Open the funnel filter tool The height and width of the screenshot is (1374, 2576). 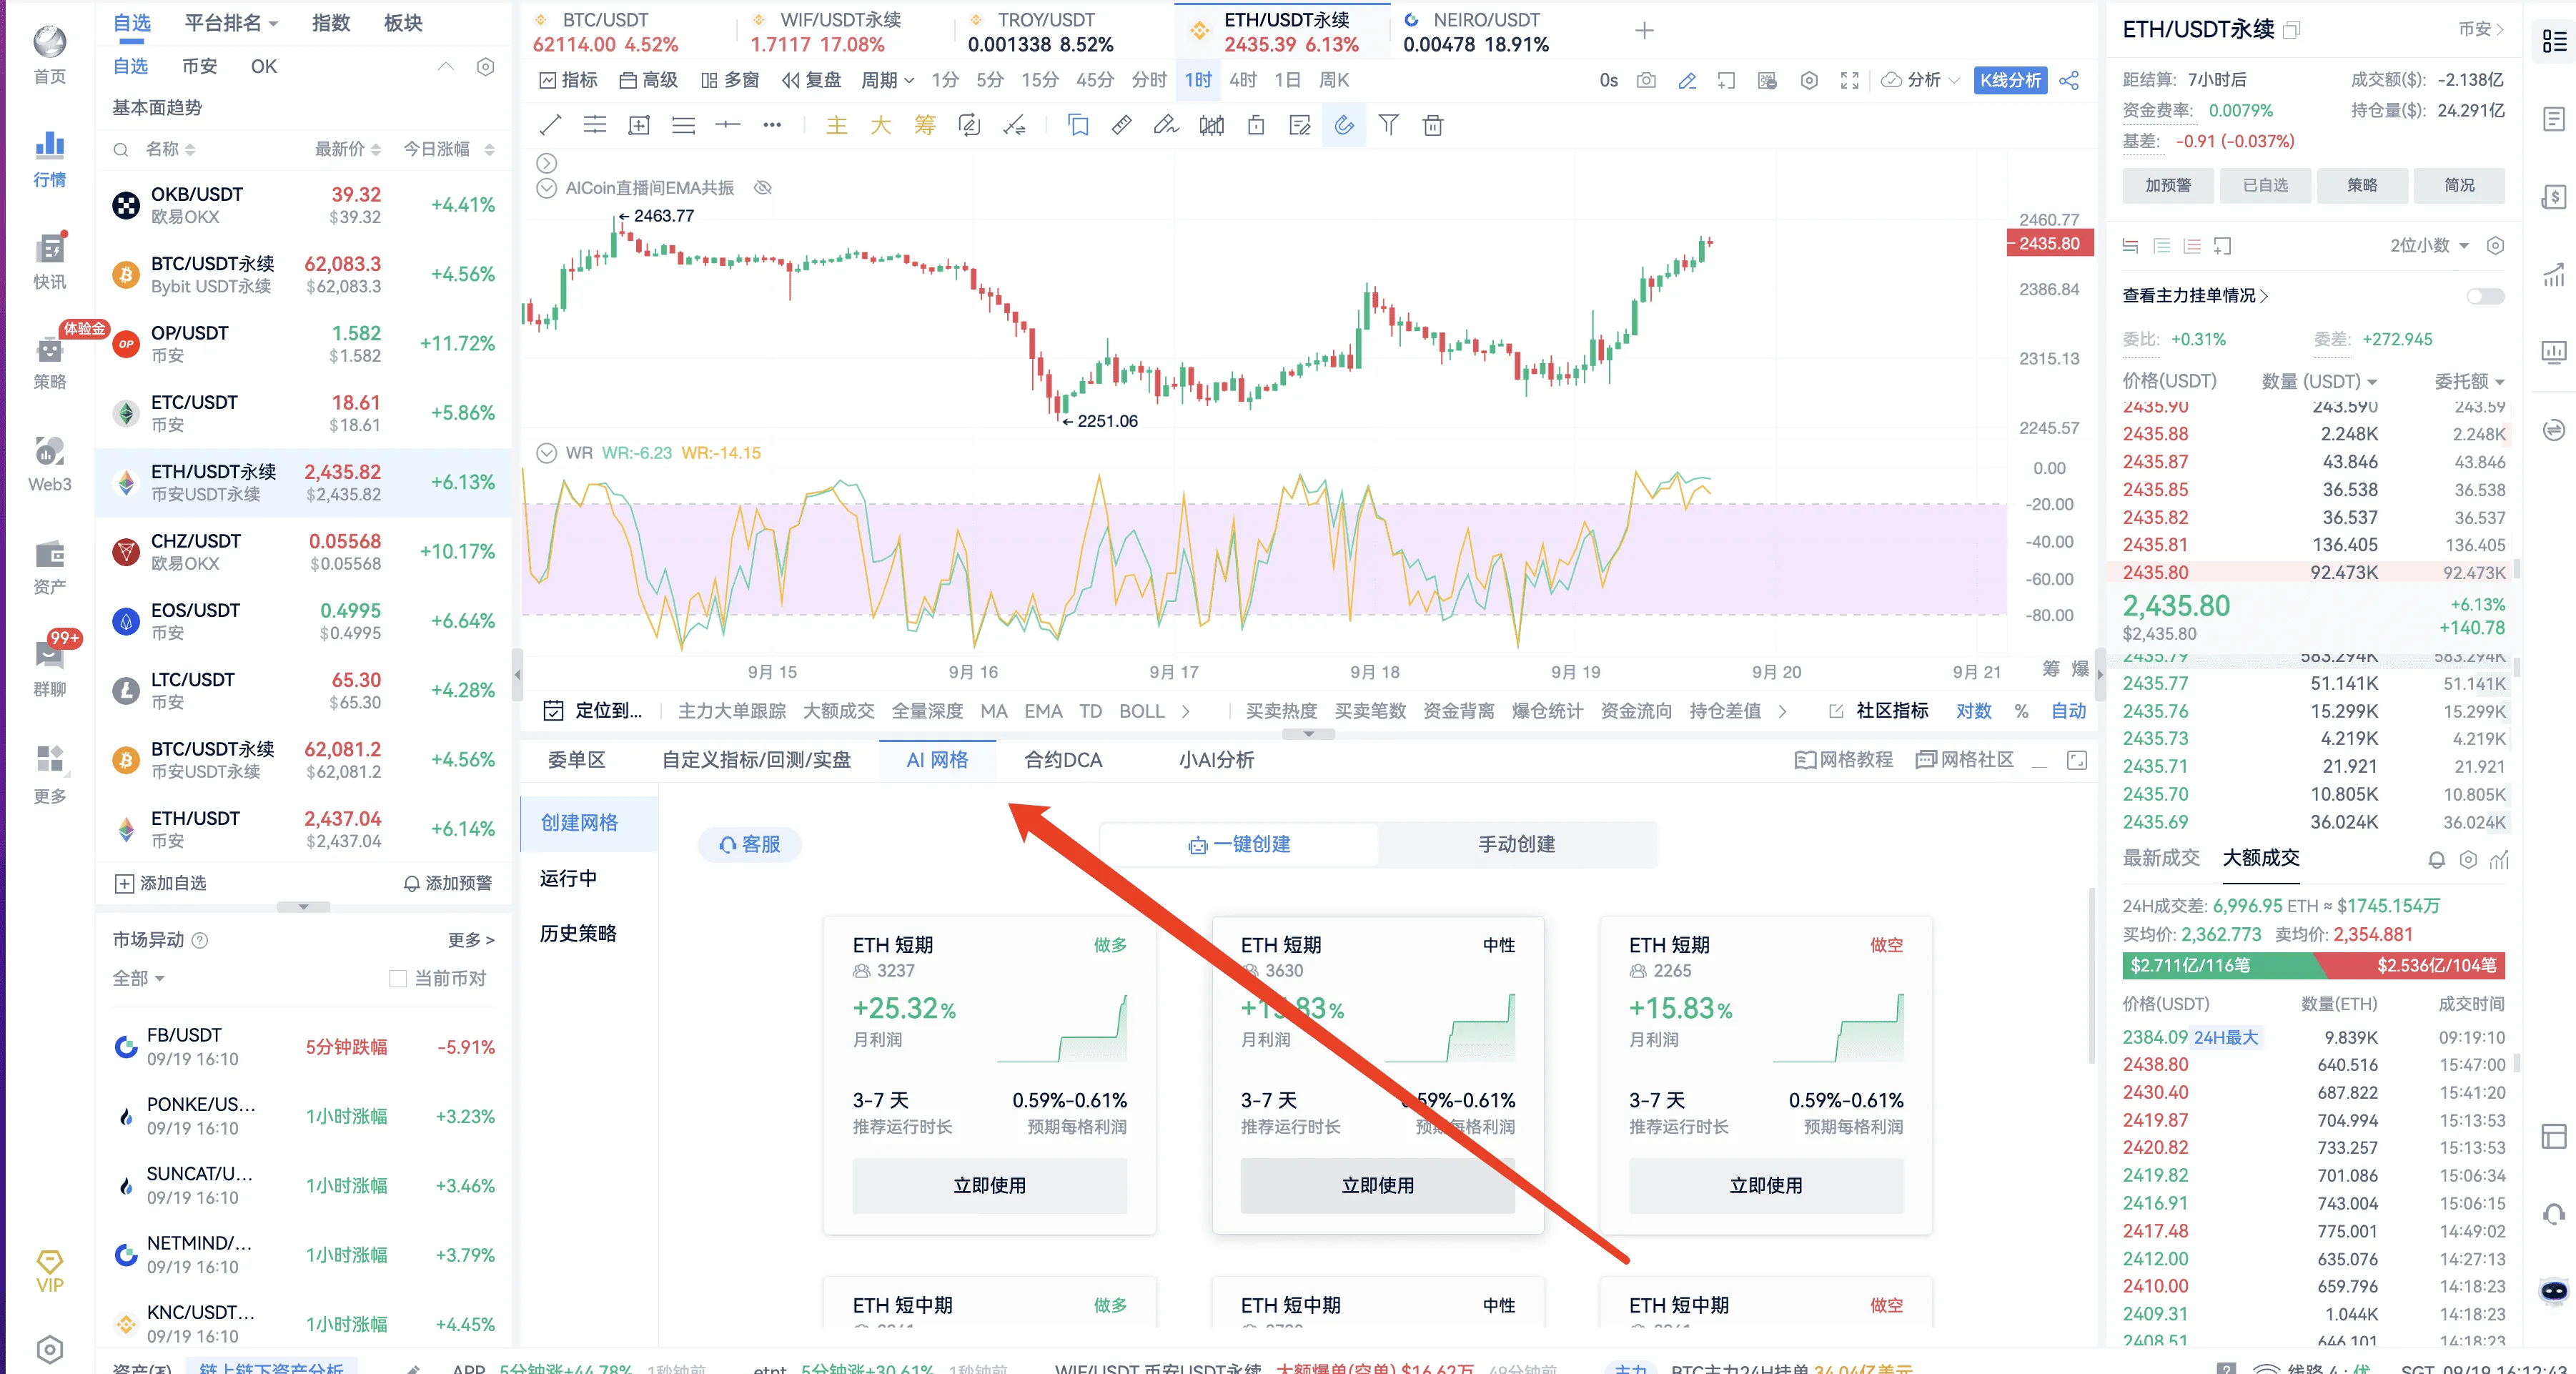coord(1388,125)
